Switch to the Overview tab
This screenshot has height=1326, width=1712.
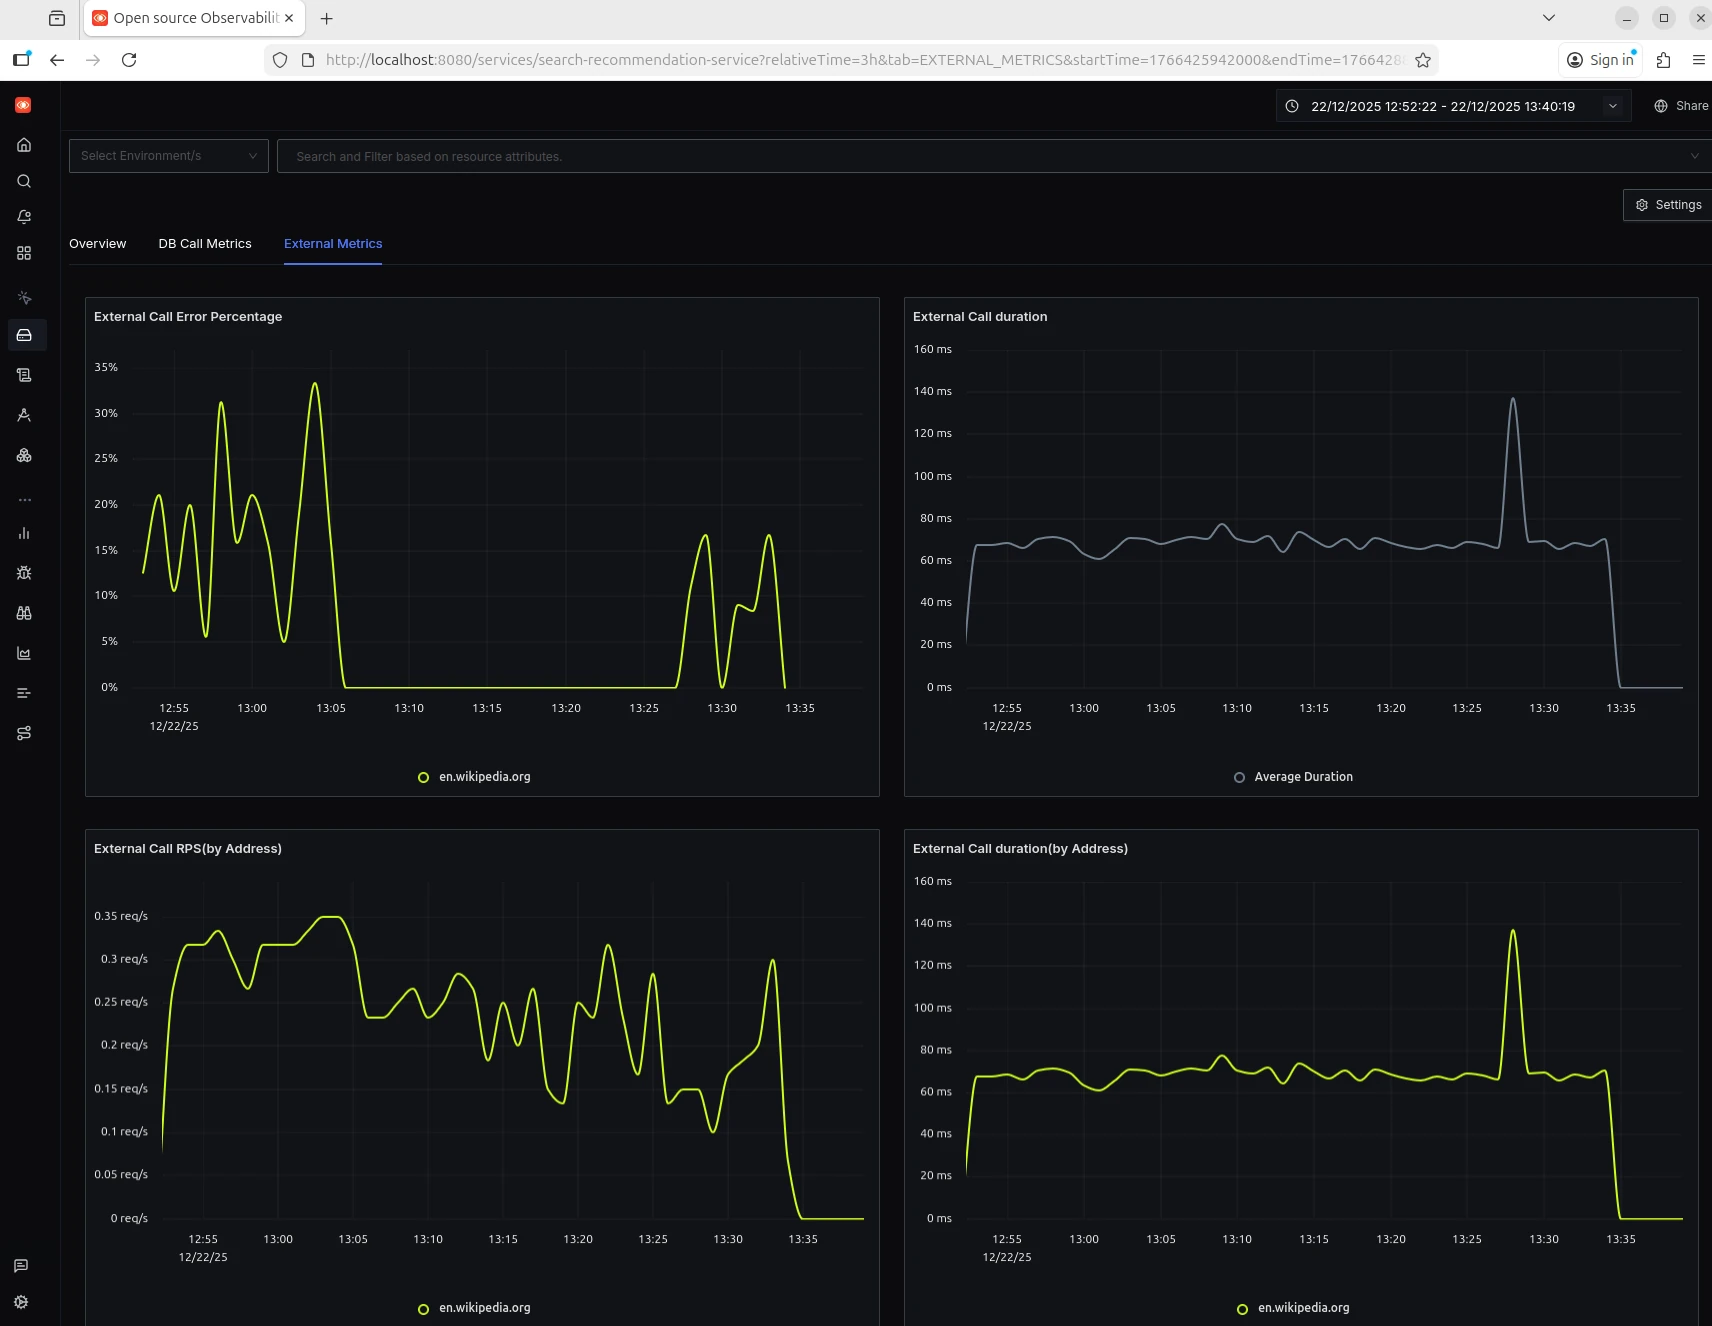(97, 244)
